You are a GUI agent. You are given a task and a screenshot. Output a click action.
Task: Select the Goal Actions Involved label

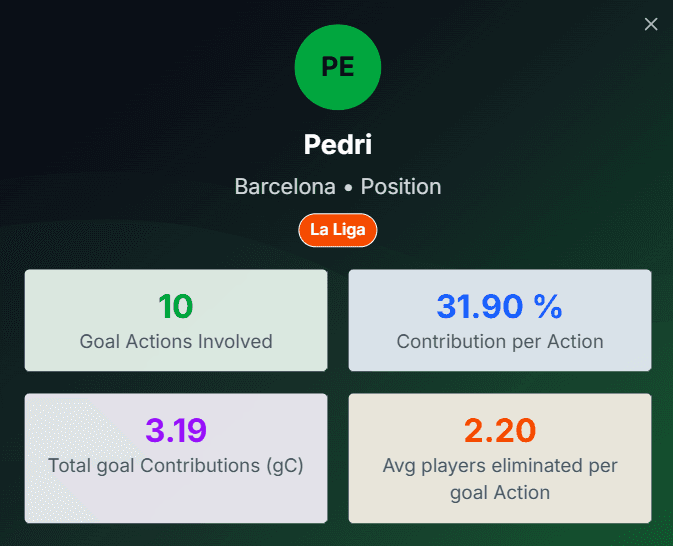176,341
